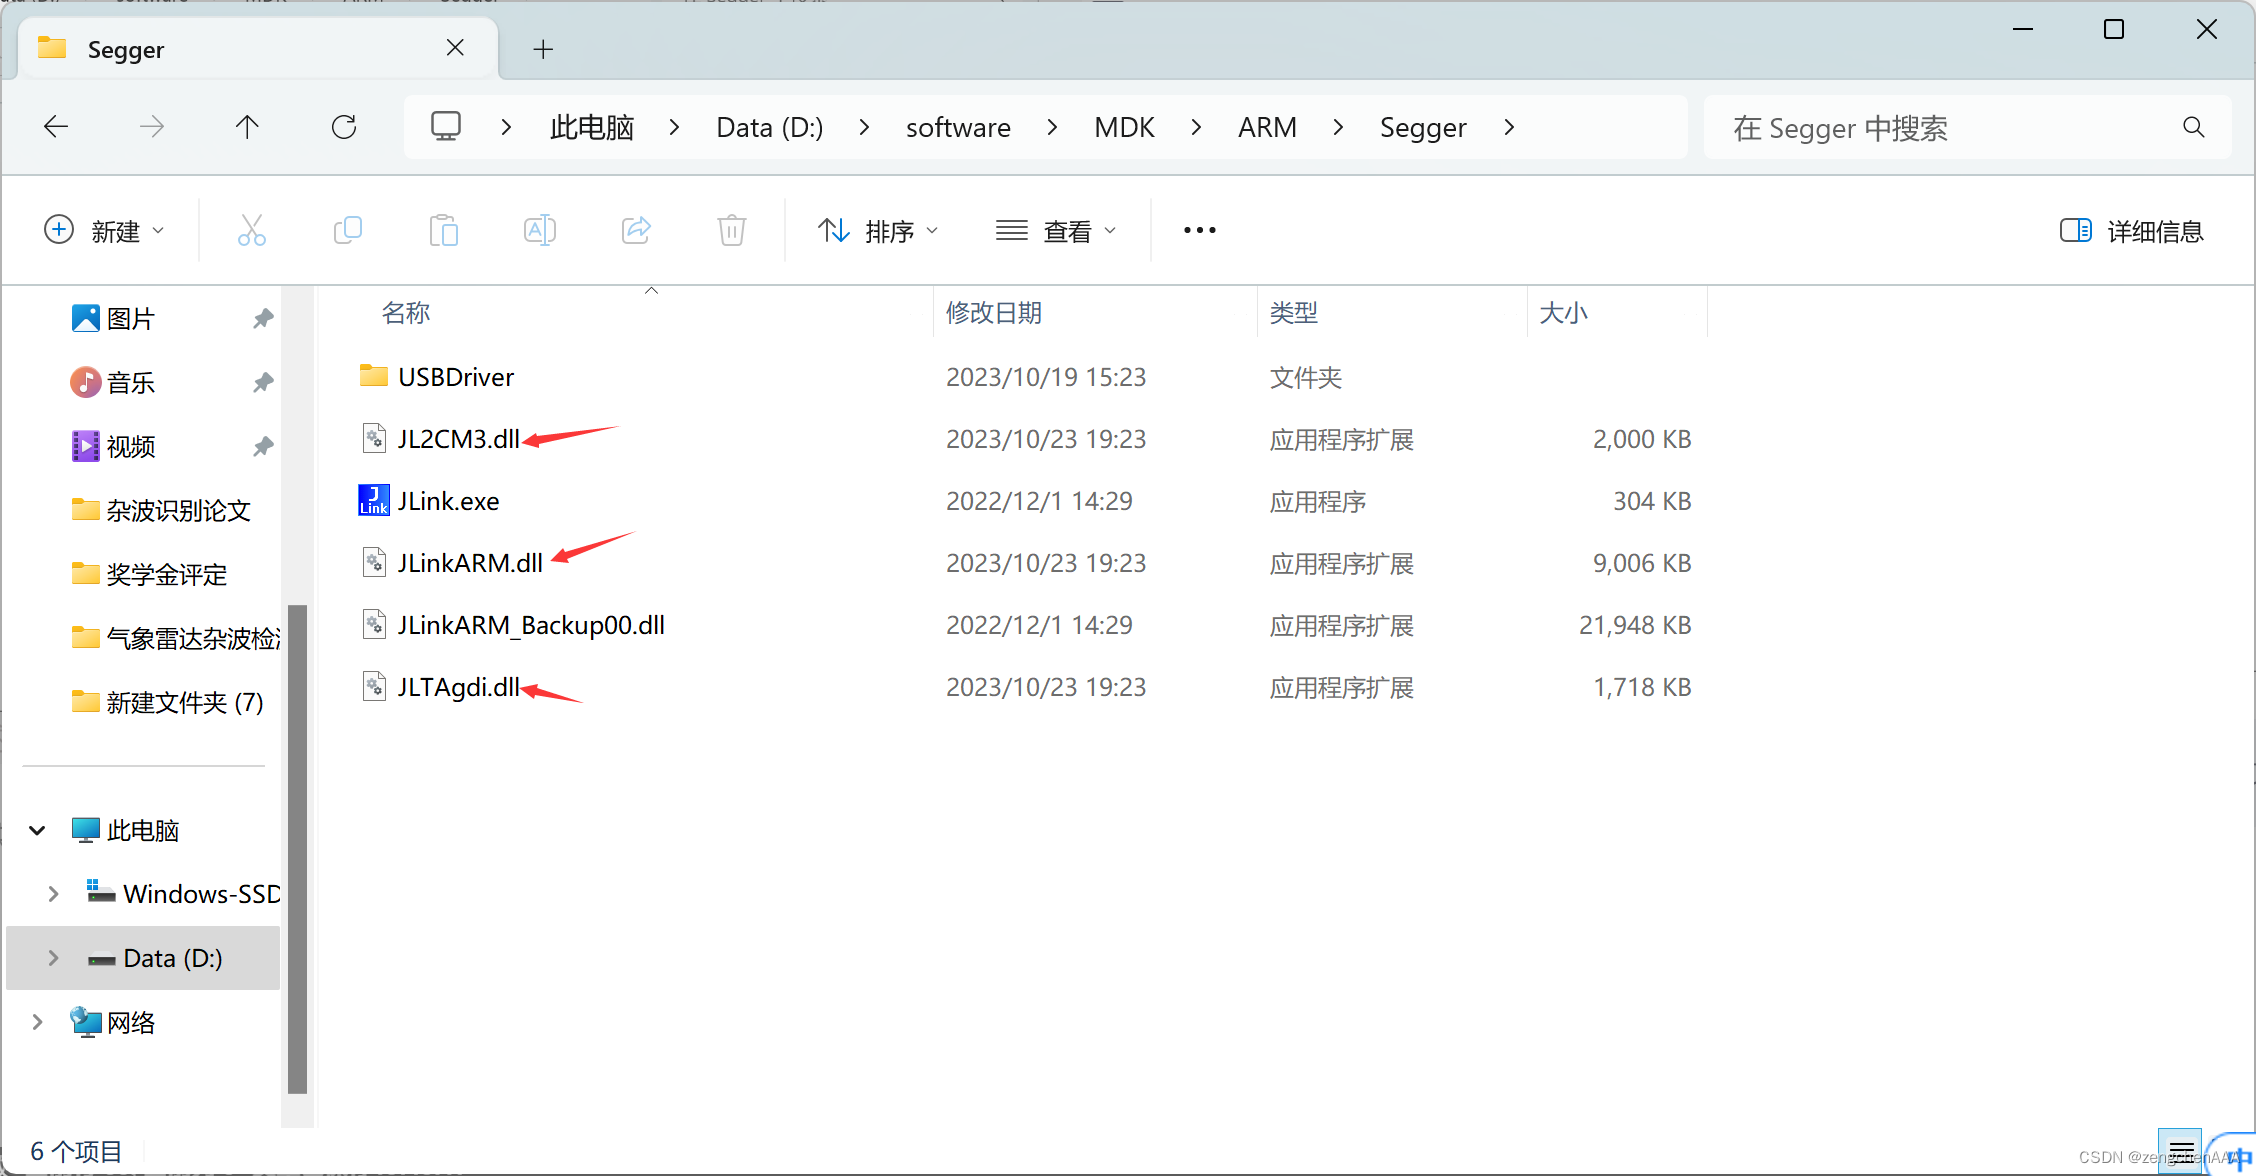The height and width of the screenshot is (1176, 2256).
Task: Expand chevron after Segger in breadcrumb
Action: 1509,127
